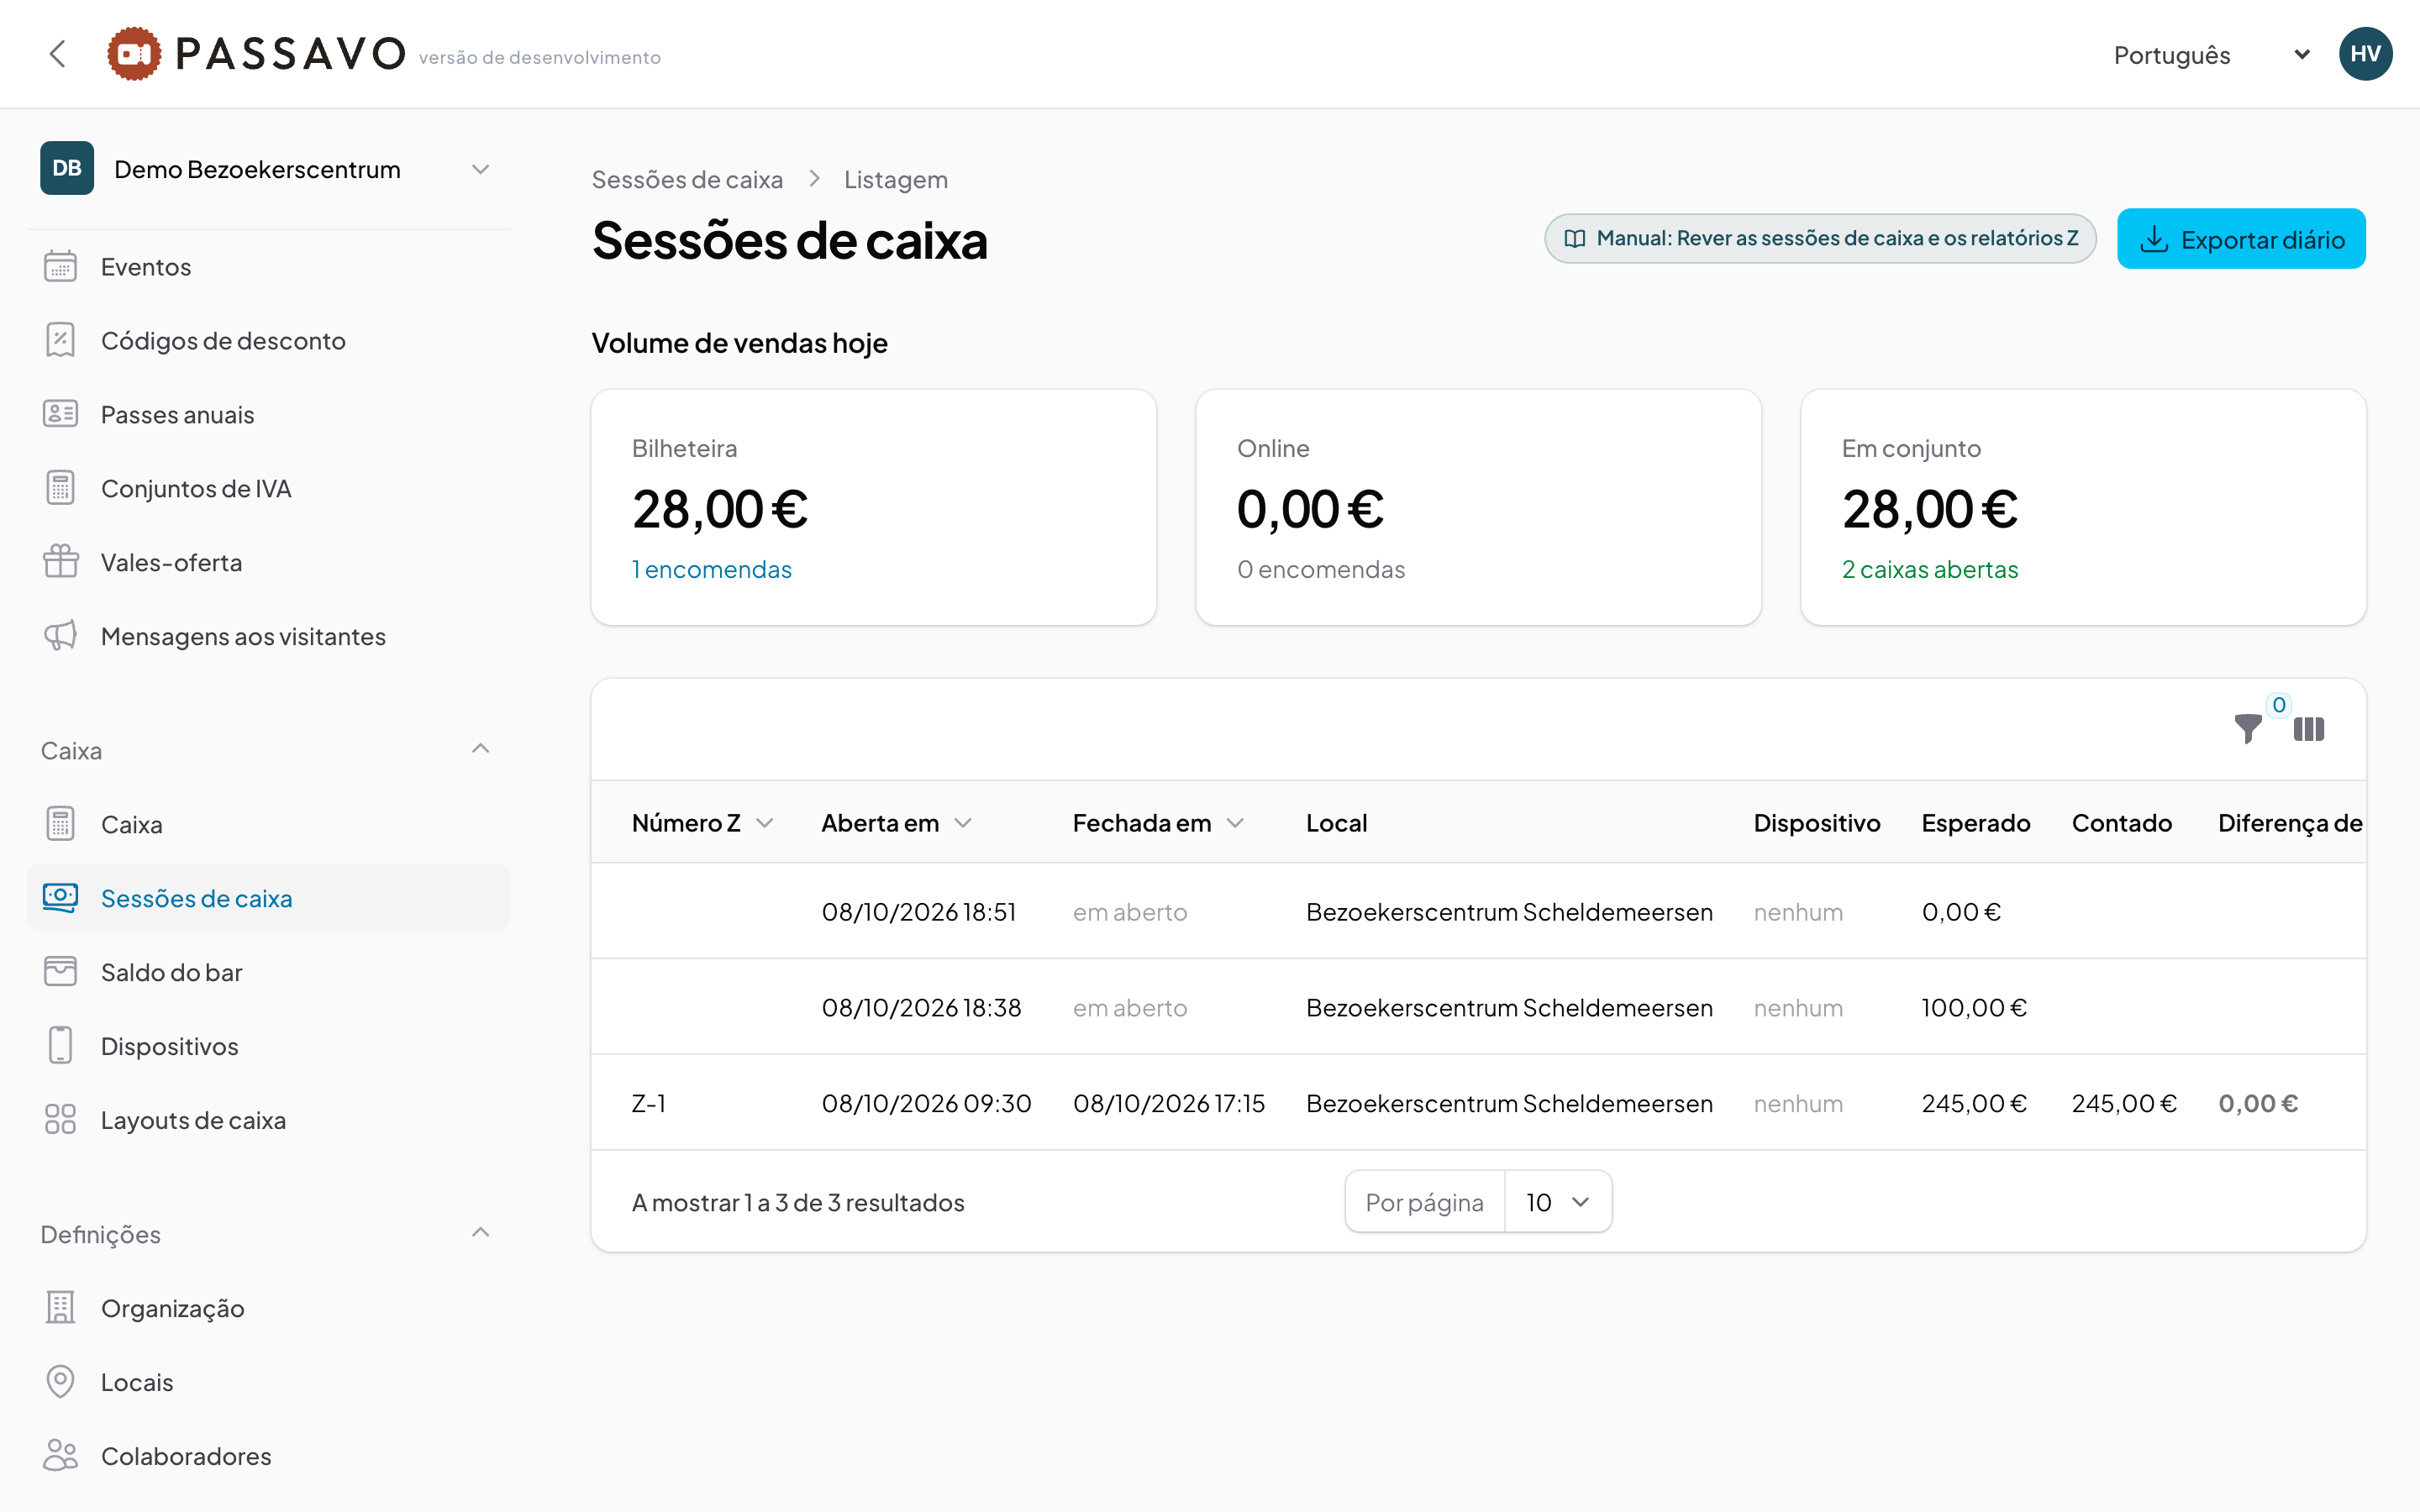The image size is (2420, 1512).
Task: Sort table by Aberta em
Action: 896,823
